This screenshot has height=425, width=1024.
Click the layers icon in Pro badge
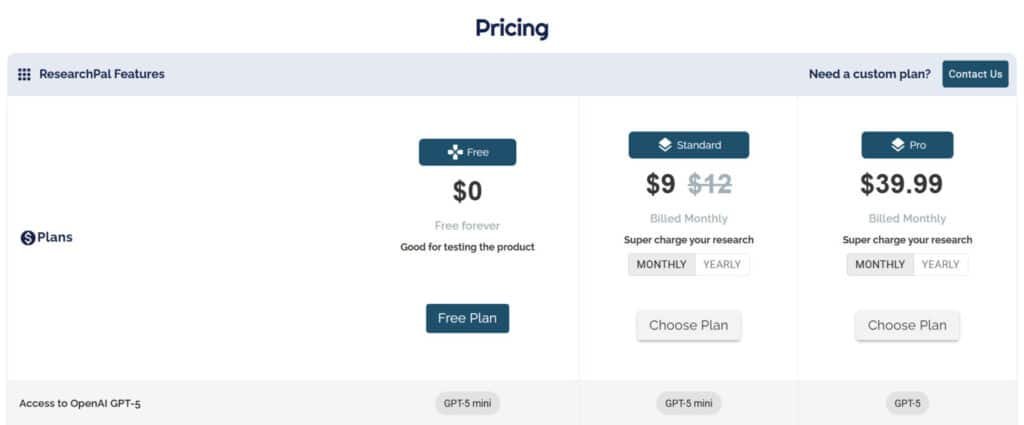897,145
